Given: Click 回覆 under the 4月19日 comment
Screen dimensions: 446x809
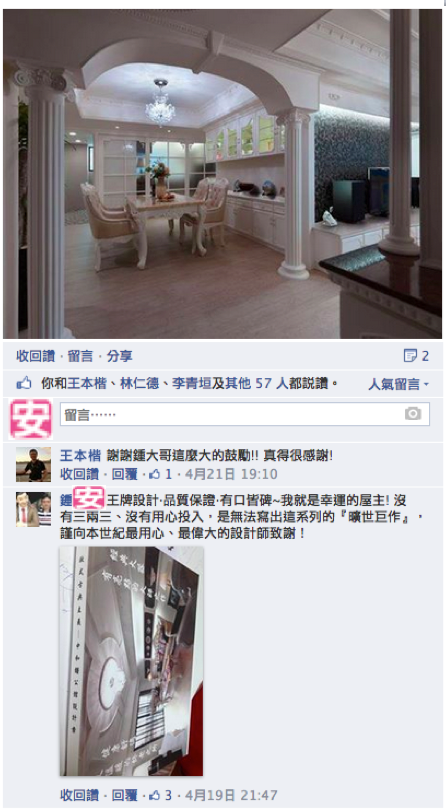Looking at the screenshot, I should 125,795.
